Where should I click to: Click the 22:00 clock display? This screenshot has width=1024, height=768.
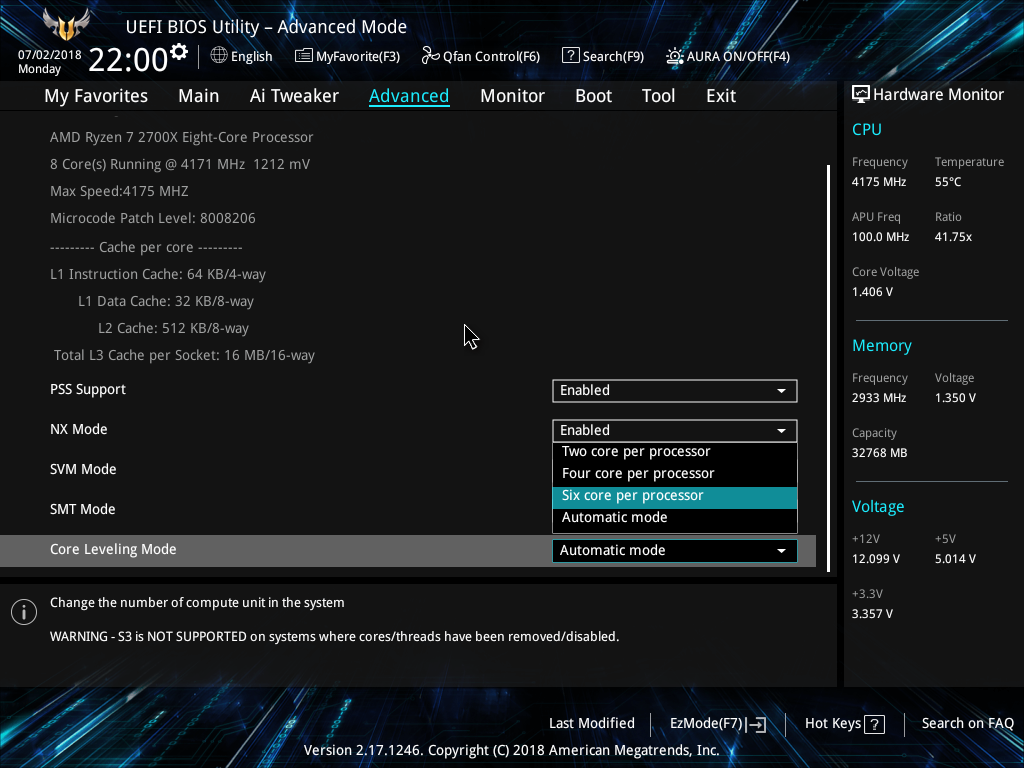tap(128, 59)
